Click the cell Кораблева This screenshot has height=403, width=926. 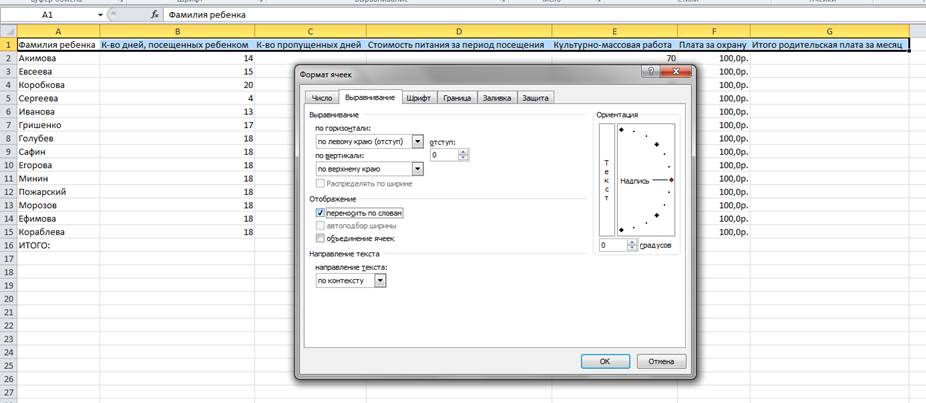(58, 232)
